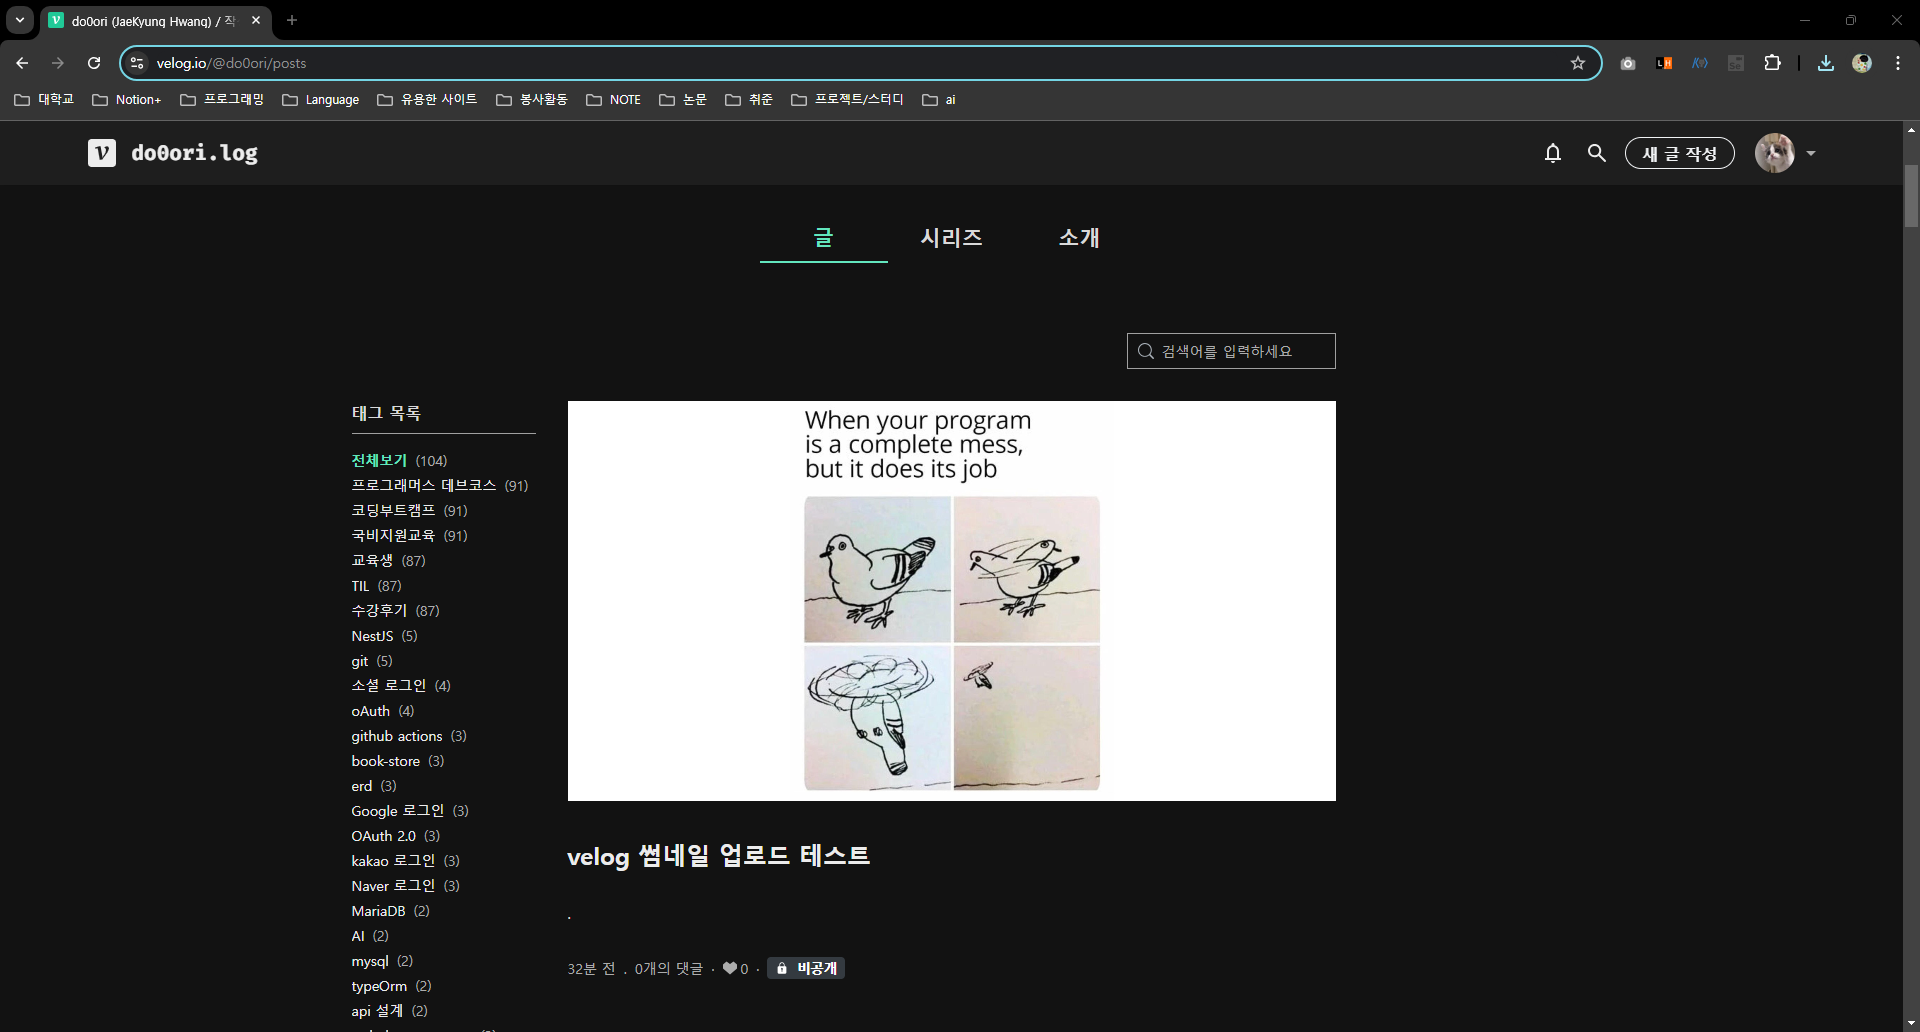Filter by 국비지원교육 tag
This screenshot has height=1032, width=1920.
(393, 535)
